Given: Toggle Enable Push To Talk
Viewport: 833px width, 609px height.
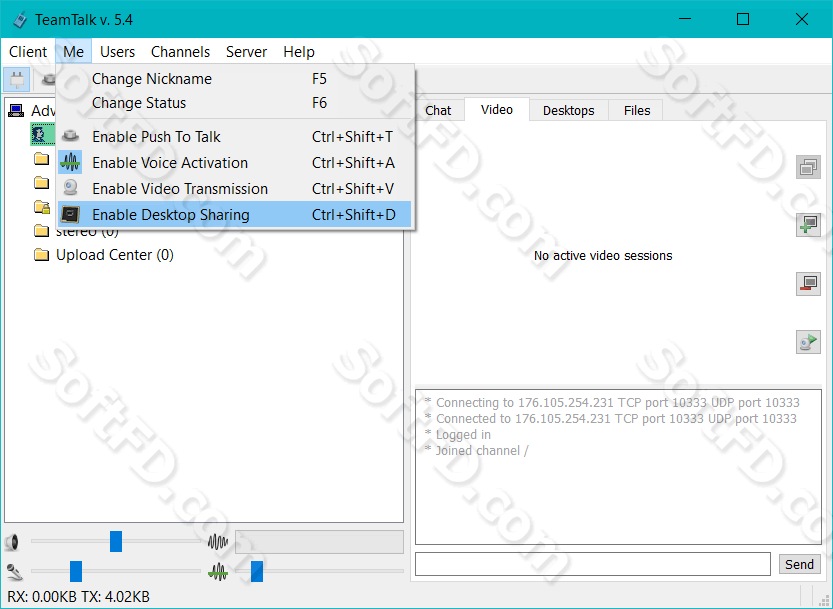Looking at the screenshot, I should pos(234,137).
